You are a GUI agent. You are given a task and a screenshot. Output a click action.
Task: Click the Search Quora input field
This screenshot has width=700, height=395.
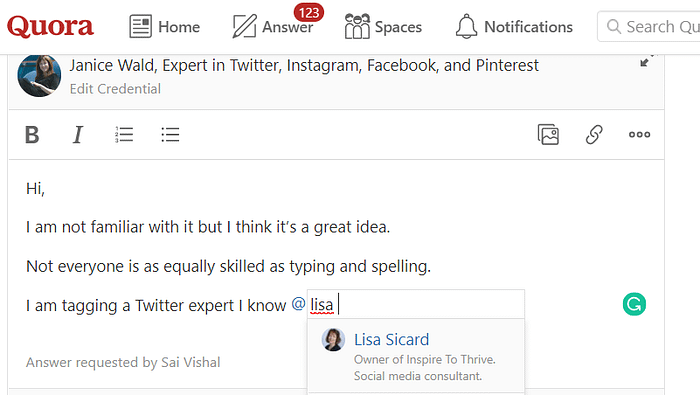649,26
